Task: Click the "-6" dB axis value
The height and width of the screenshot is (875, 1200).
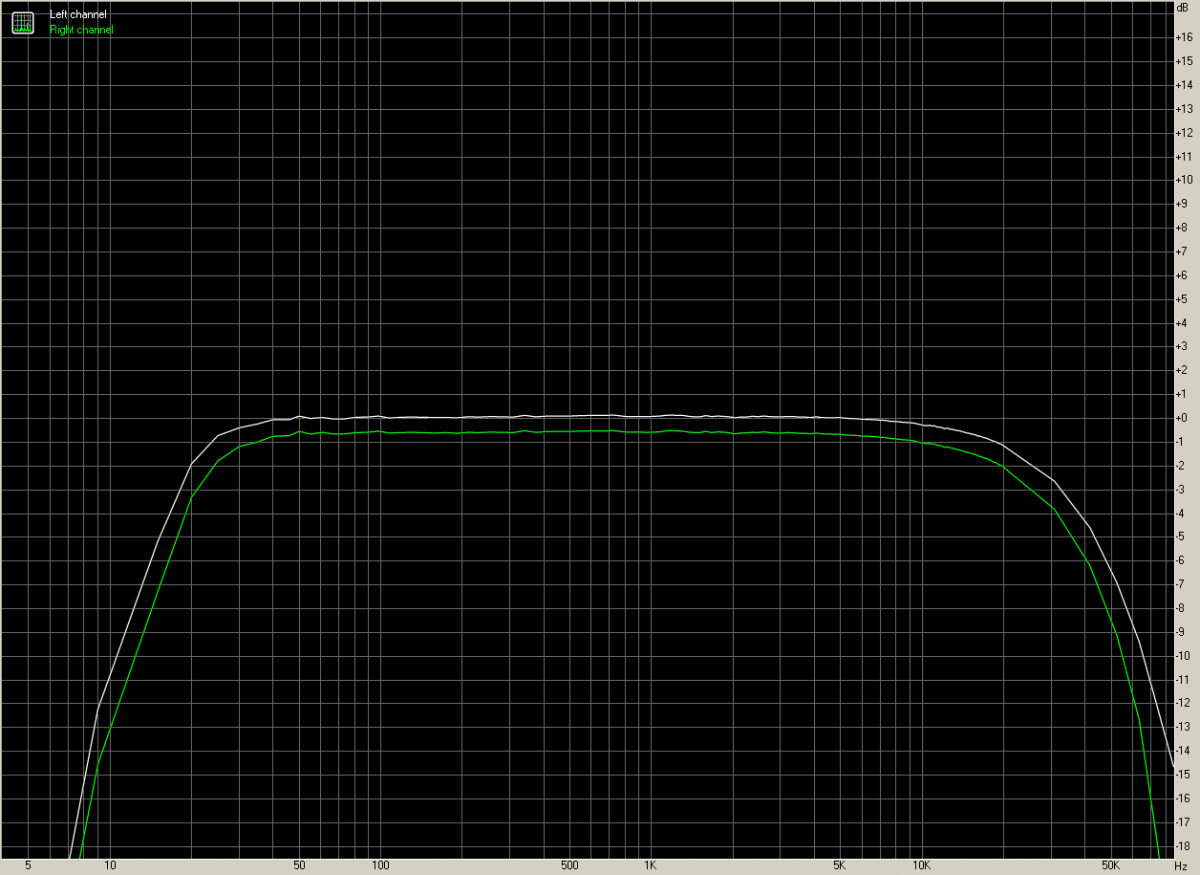Action: [x=1182, y=561]
